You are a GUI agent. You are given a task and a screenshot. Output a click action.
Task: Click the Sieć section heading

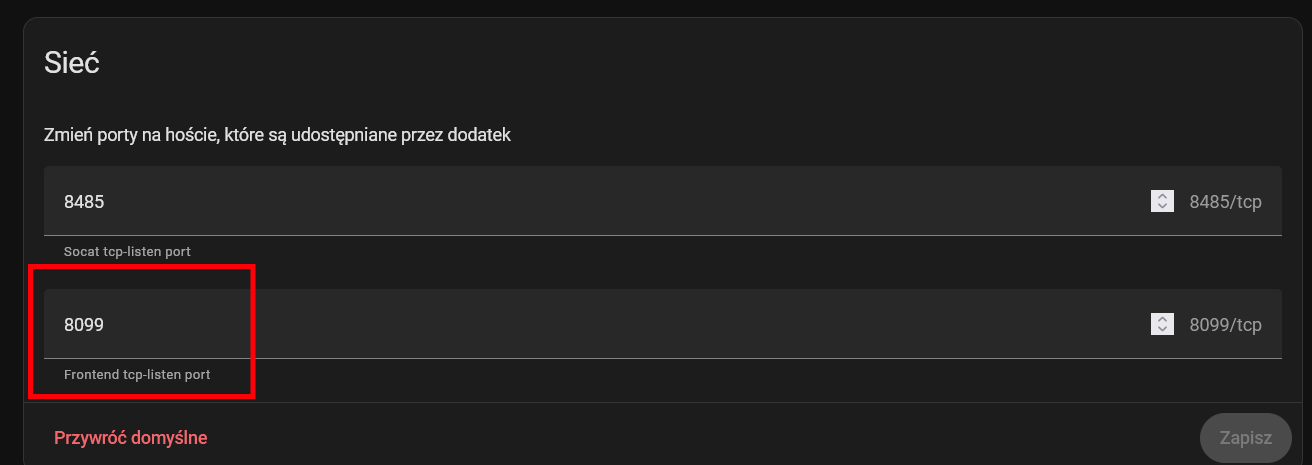(71, 63)
